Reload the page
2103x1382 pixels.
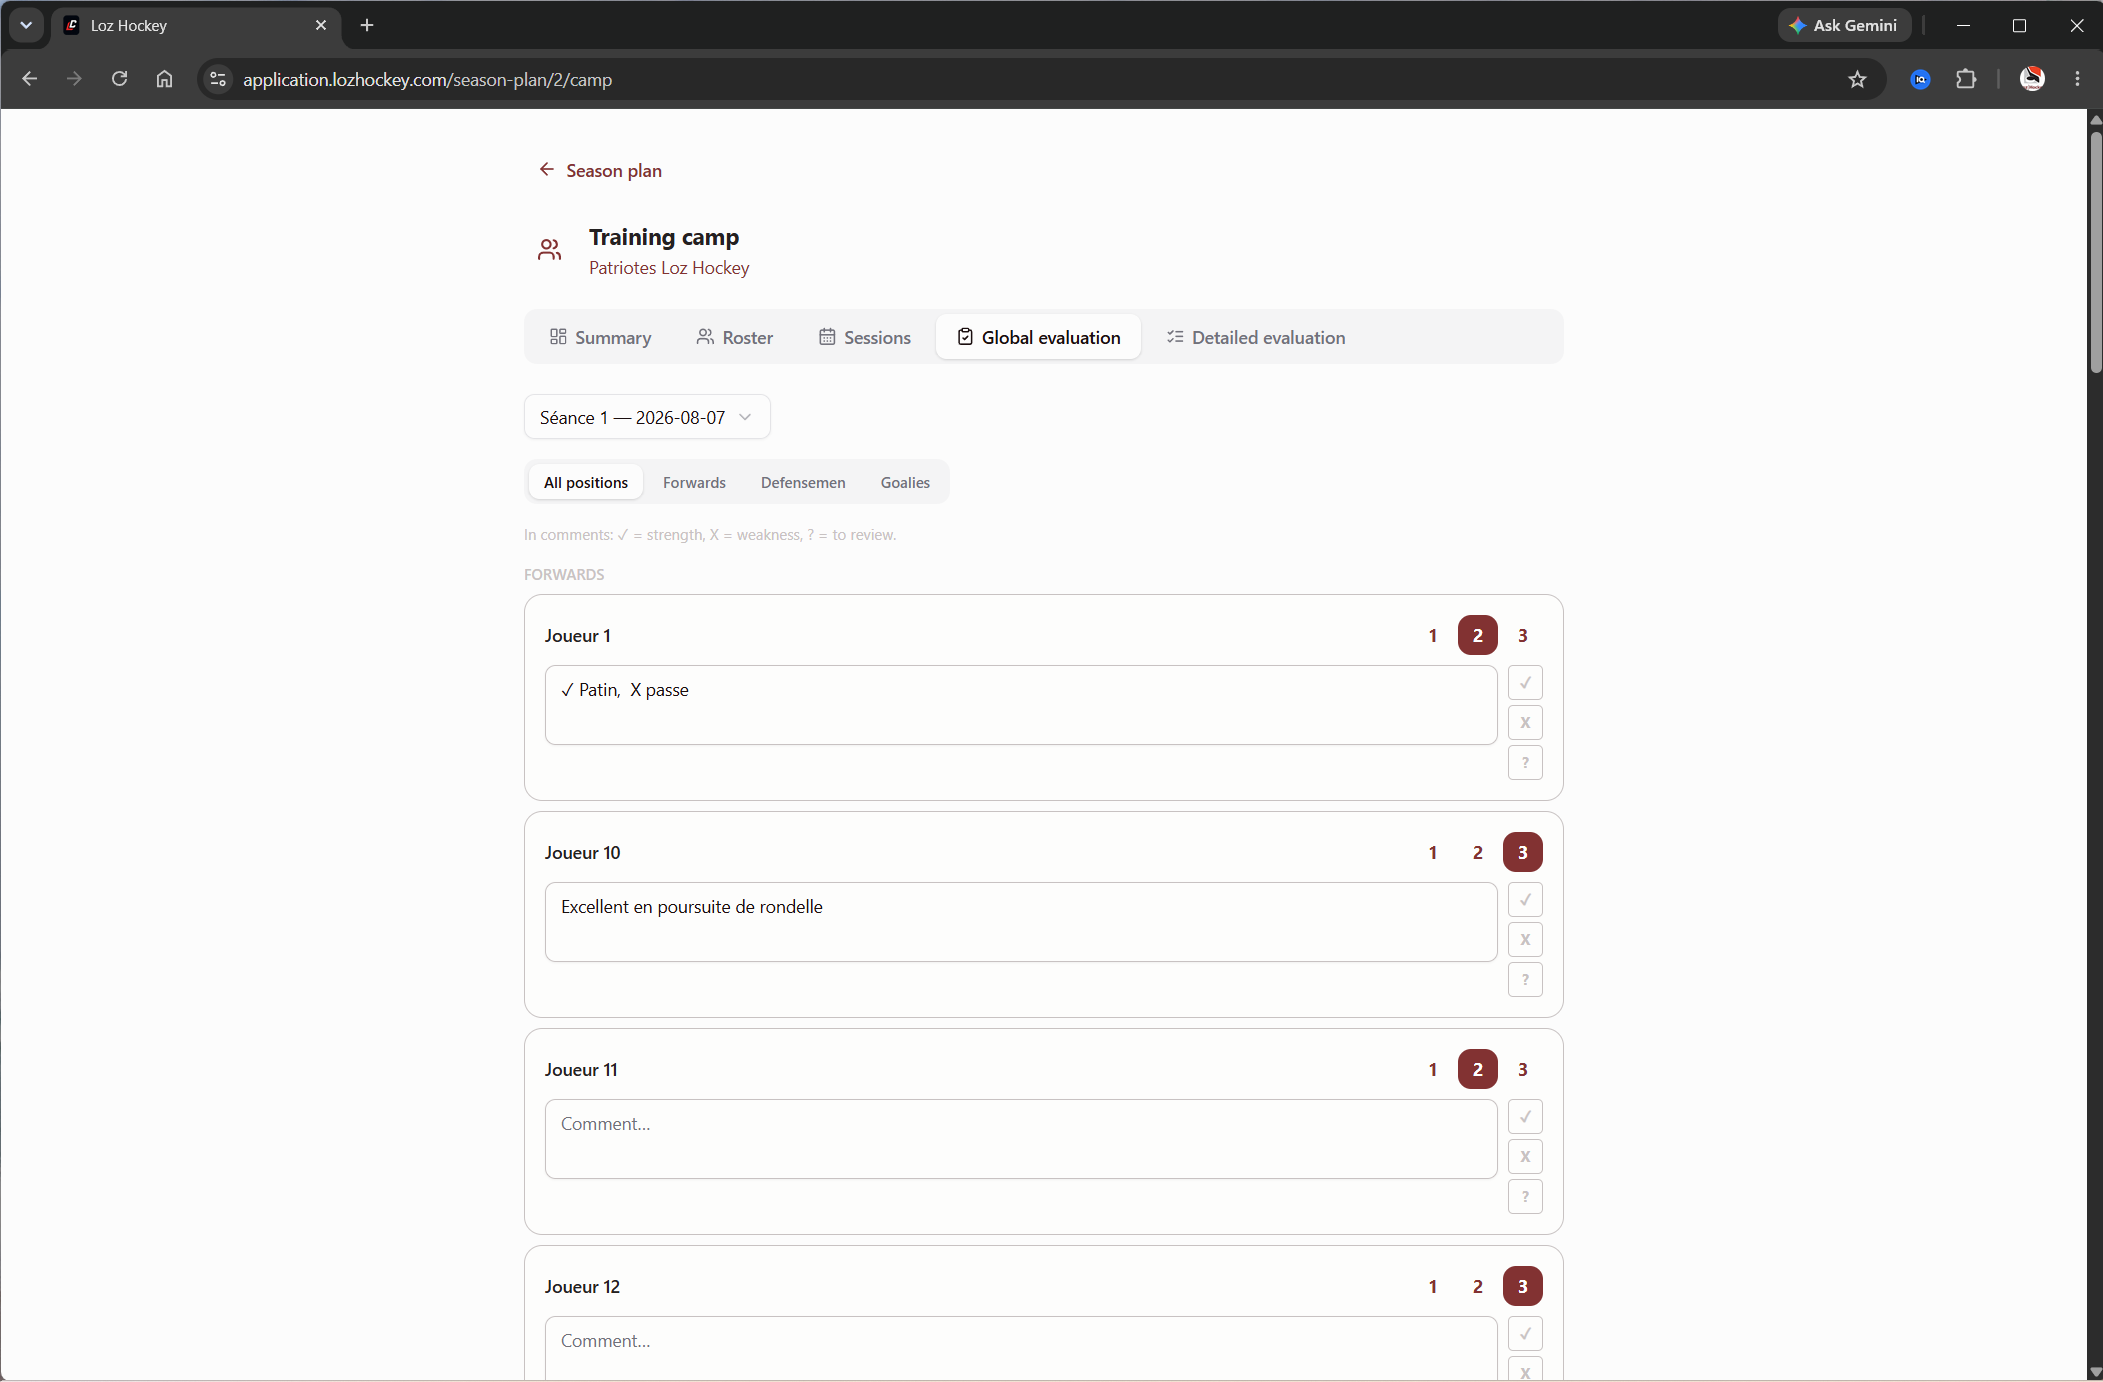click(119, 79)
